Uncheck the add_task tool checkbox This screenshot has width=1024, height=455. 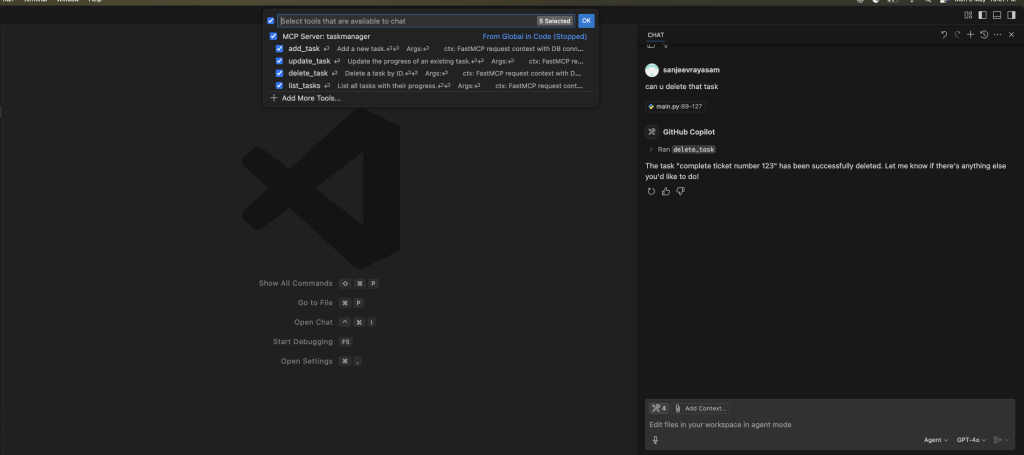280,49
